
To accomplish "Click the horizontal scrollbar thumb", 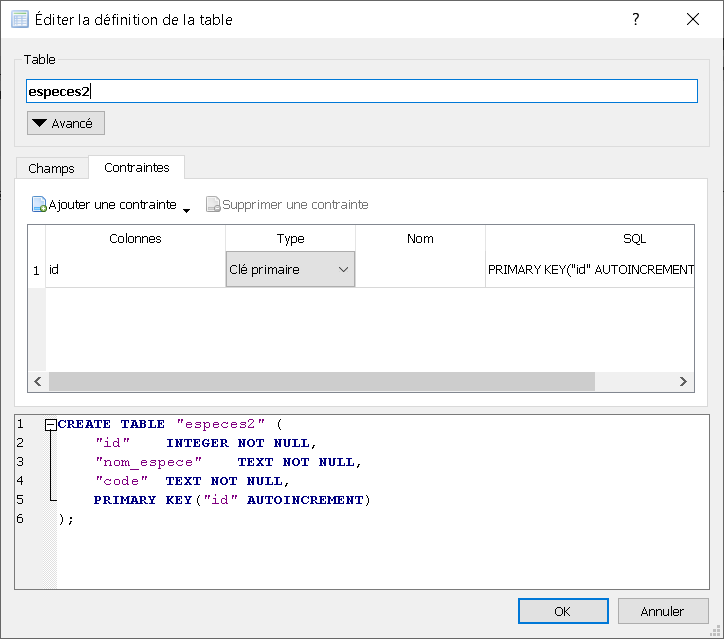I will point(322,381).
